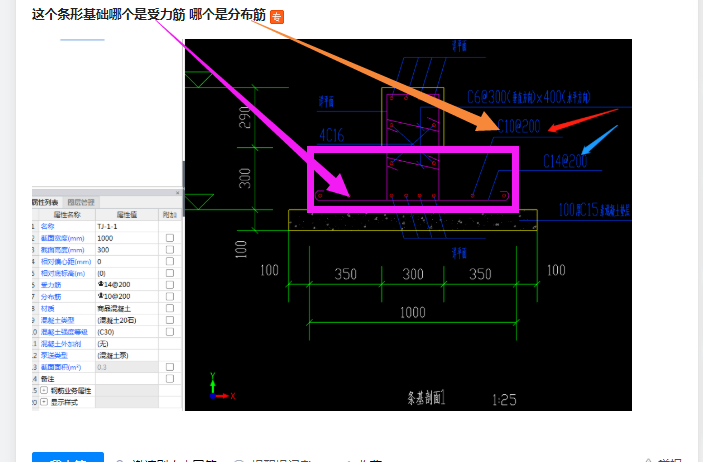Click the greyed 截面面积 value 0.3

(x=102, y=367)
